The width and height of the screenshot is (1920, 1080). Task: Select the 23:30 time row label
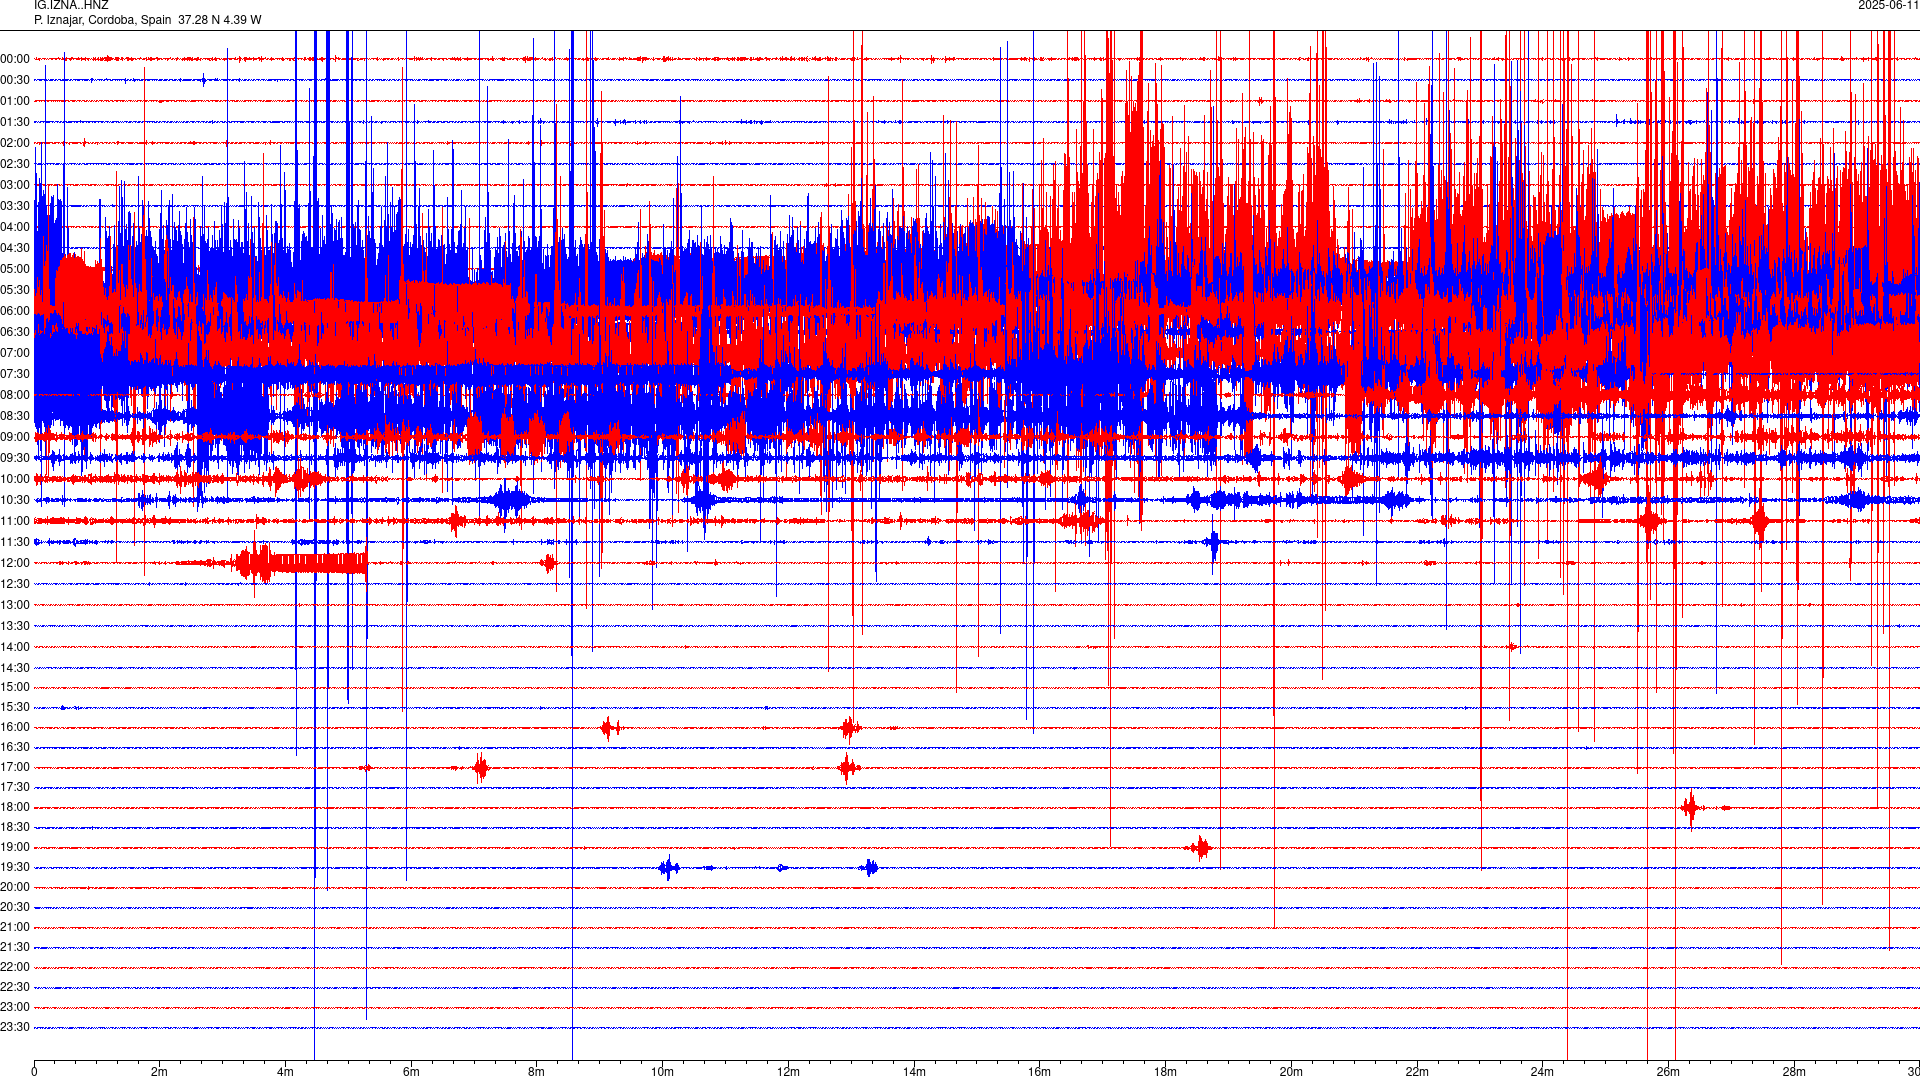point(15,1027)
